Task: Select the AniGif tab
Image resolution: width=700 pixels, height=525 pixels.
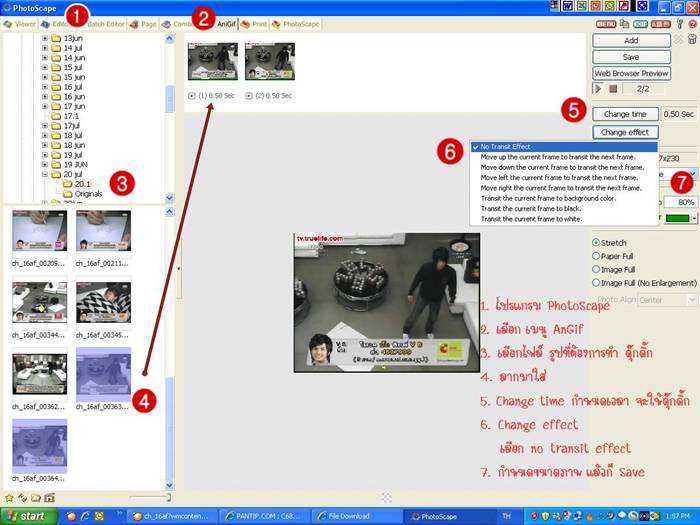Action: tap(226, 24)
